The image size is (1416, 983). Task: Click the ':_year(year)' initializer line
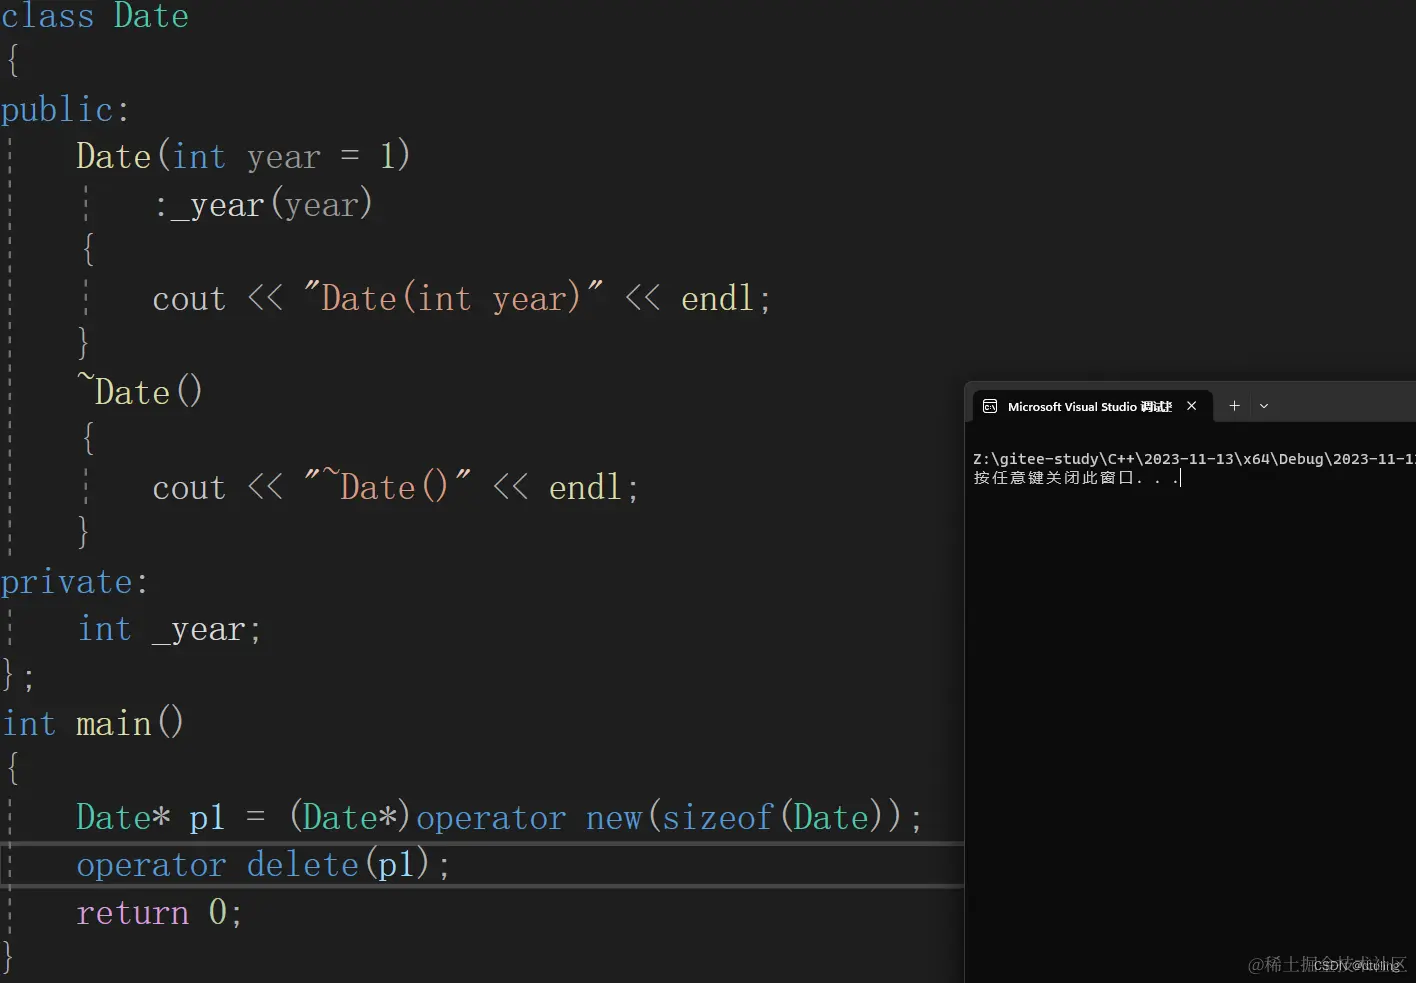pyautogui.click(x=264, y=204)
